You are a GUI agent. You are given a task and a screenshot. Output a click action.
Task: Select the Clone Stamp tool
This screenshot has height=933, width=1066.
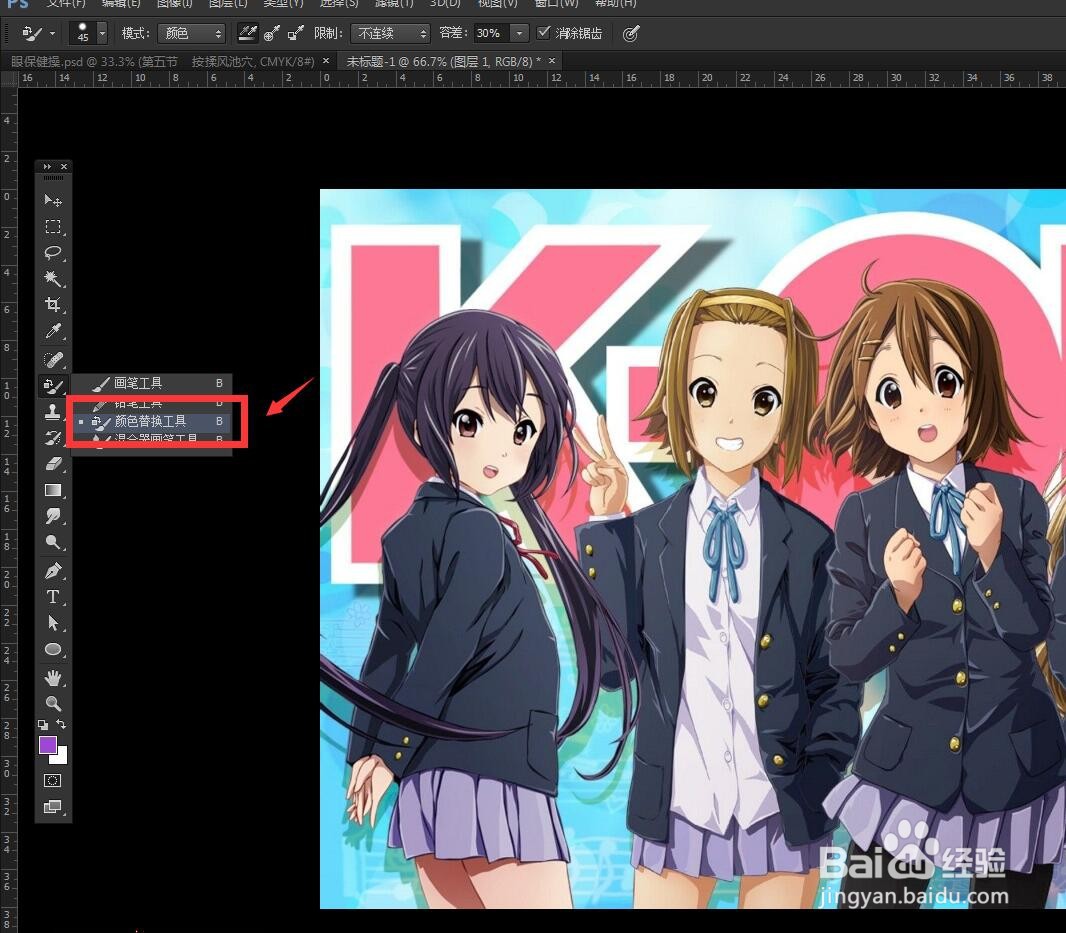coord(53,411)
